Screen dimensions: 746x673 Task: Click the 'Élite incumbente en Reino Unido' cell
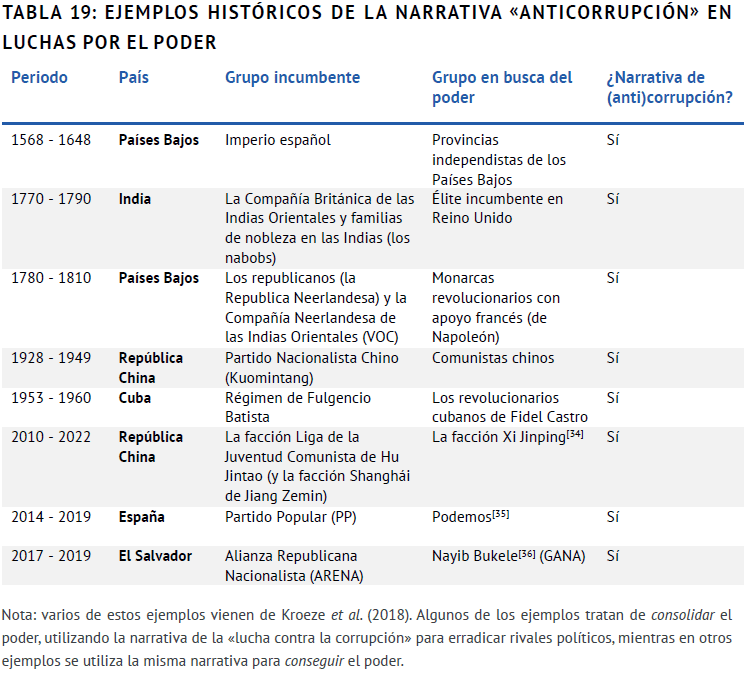pos(497,208)
